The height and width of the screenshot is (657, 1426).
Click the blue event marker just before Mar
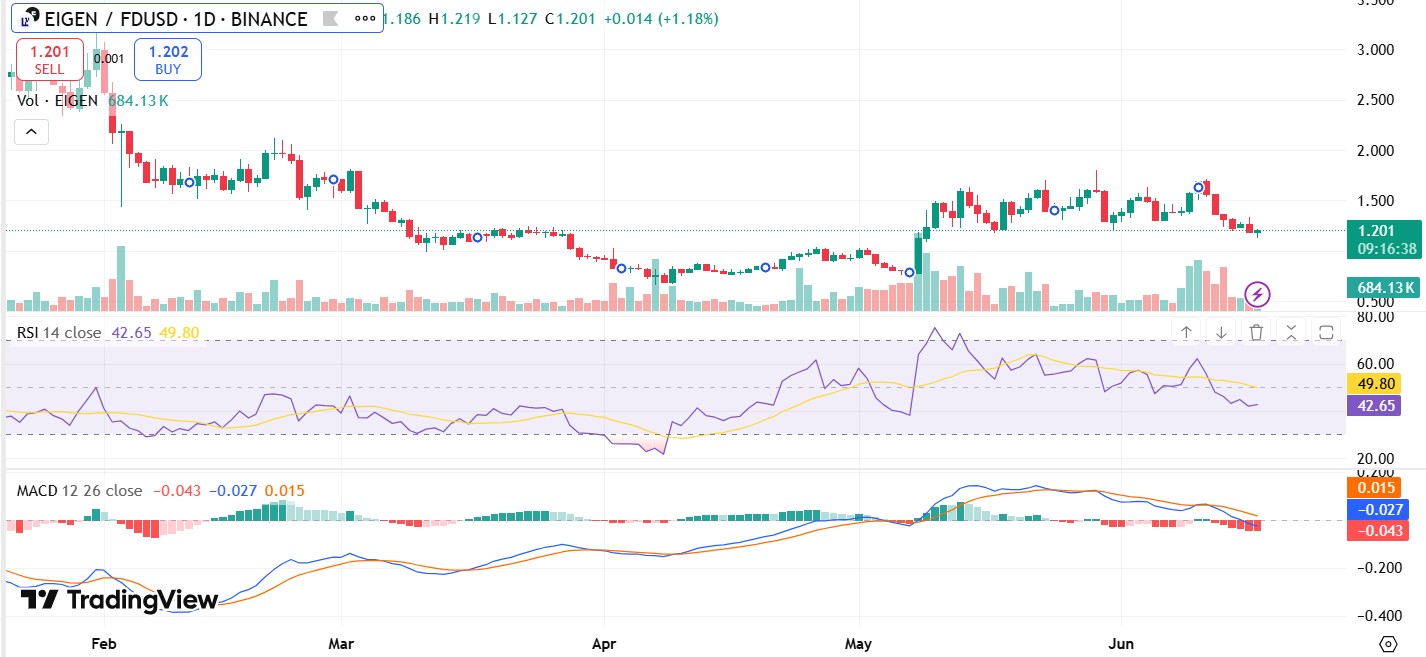click(x=334, y=180)
